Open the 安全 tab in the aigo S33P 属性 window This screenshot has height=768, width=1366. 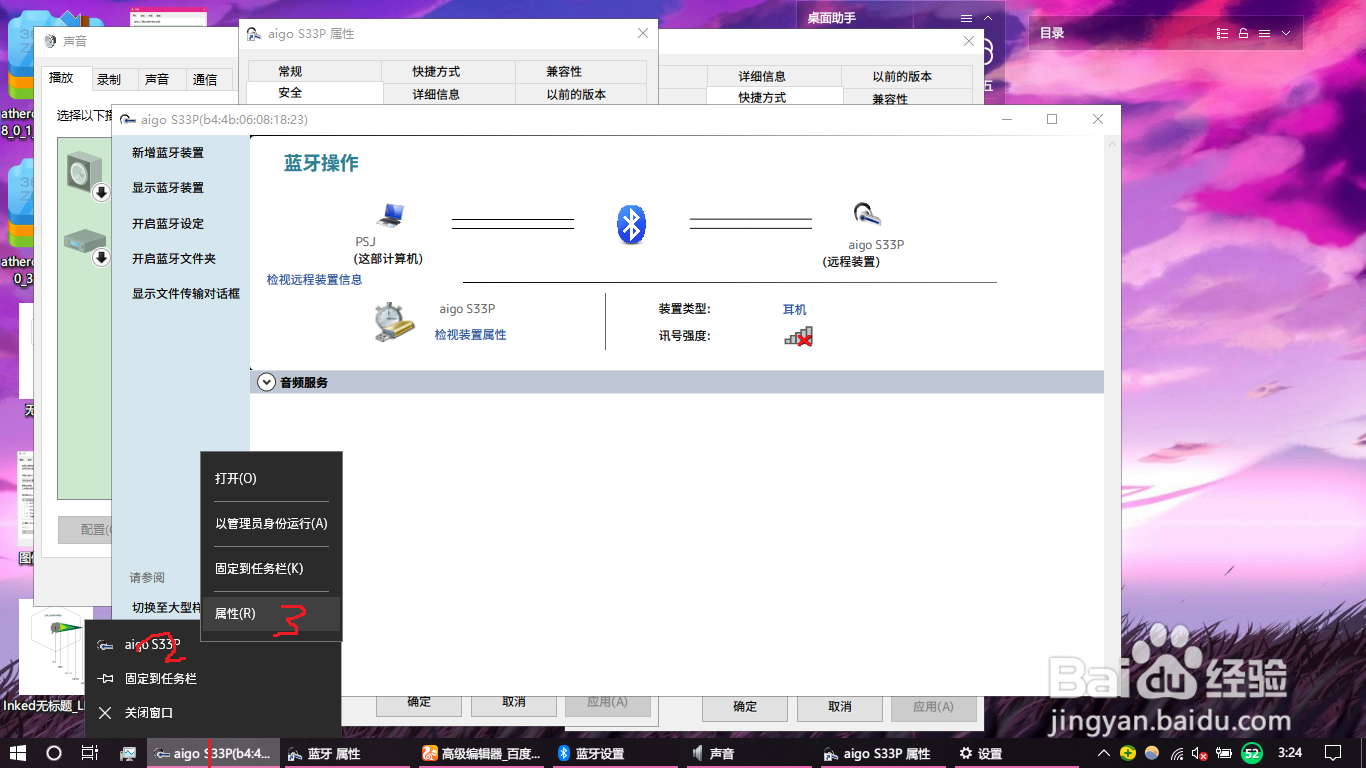coord(315,93)
